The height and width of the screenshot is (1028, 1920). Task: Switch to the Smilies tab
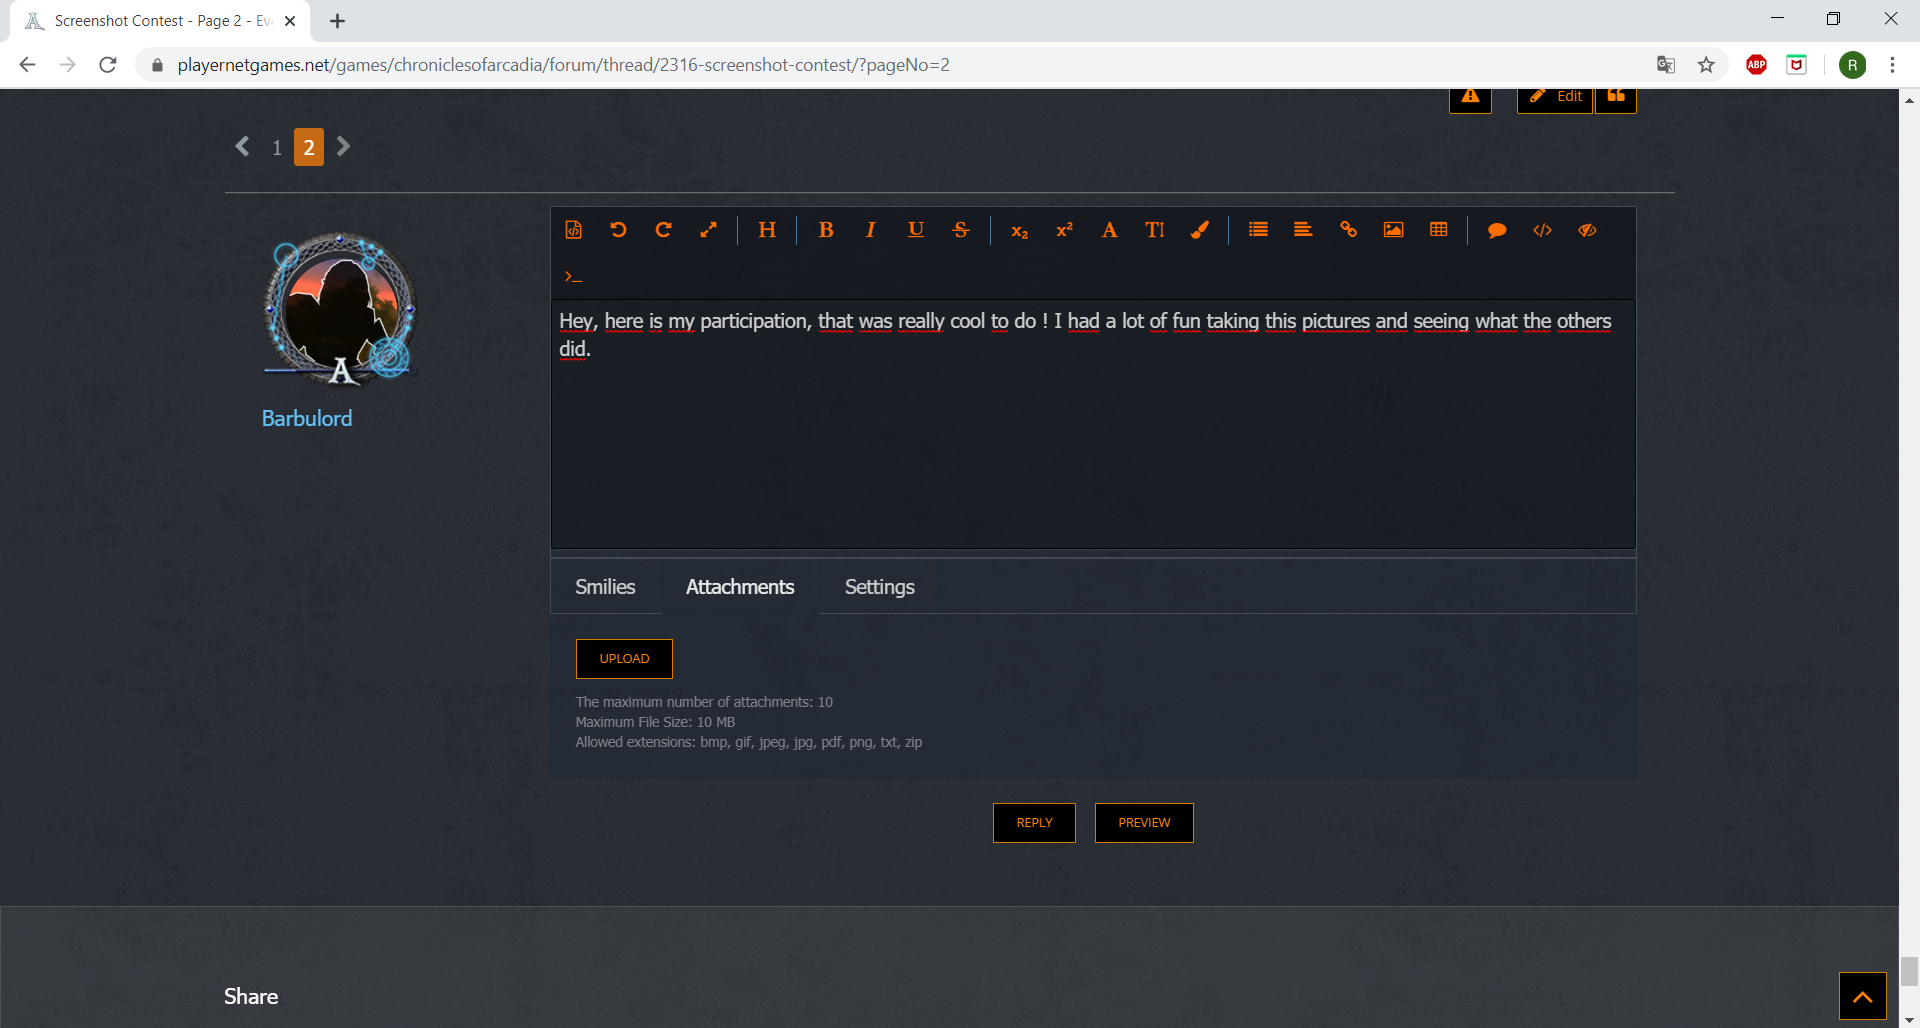pyautogui.click(x=605, y=587)
